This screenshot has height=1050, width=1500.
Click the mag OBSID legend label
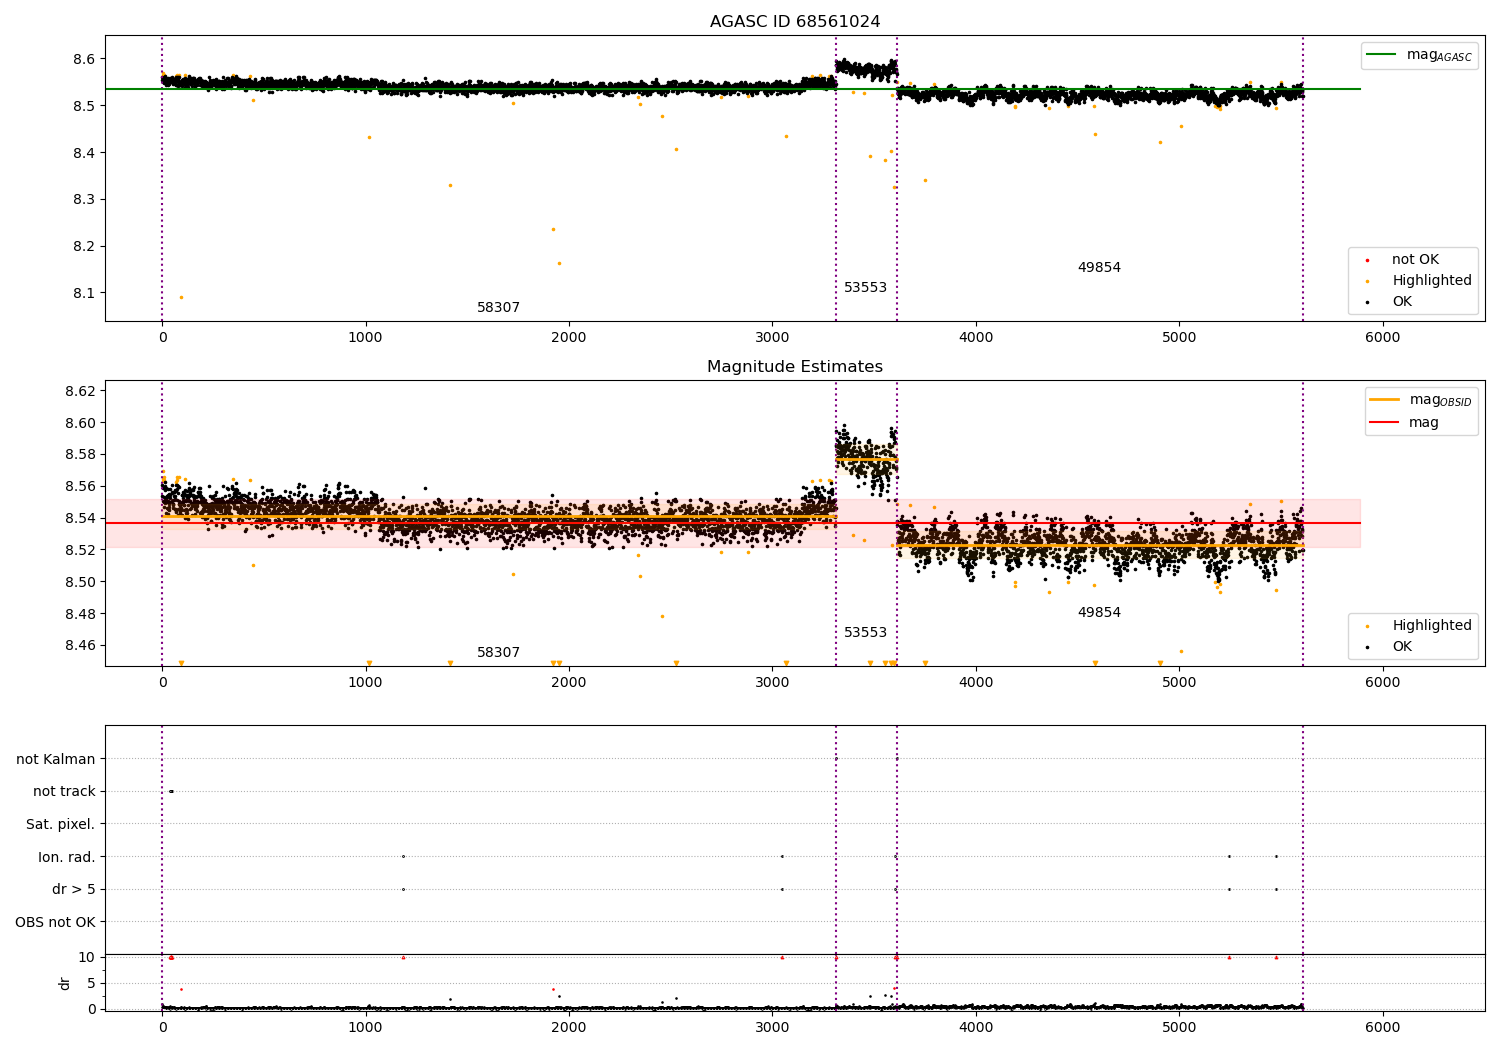tap(1441, 401)
